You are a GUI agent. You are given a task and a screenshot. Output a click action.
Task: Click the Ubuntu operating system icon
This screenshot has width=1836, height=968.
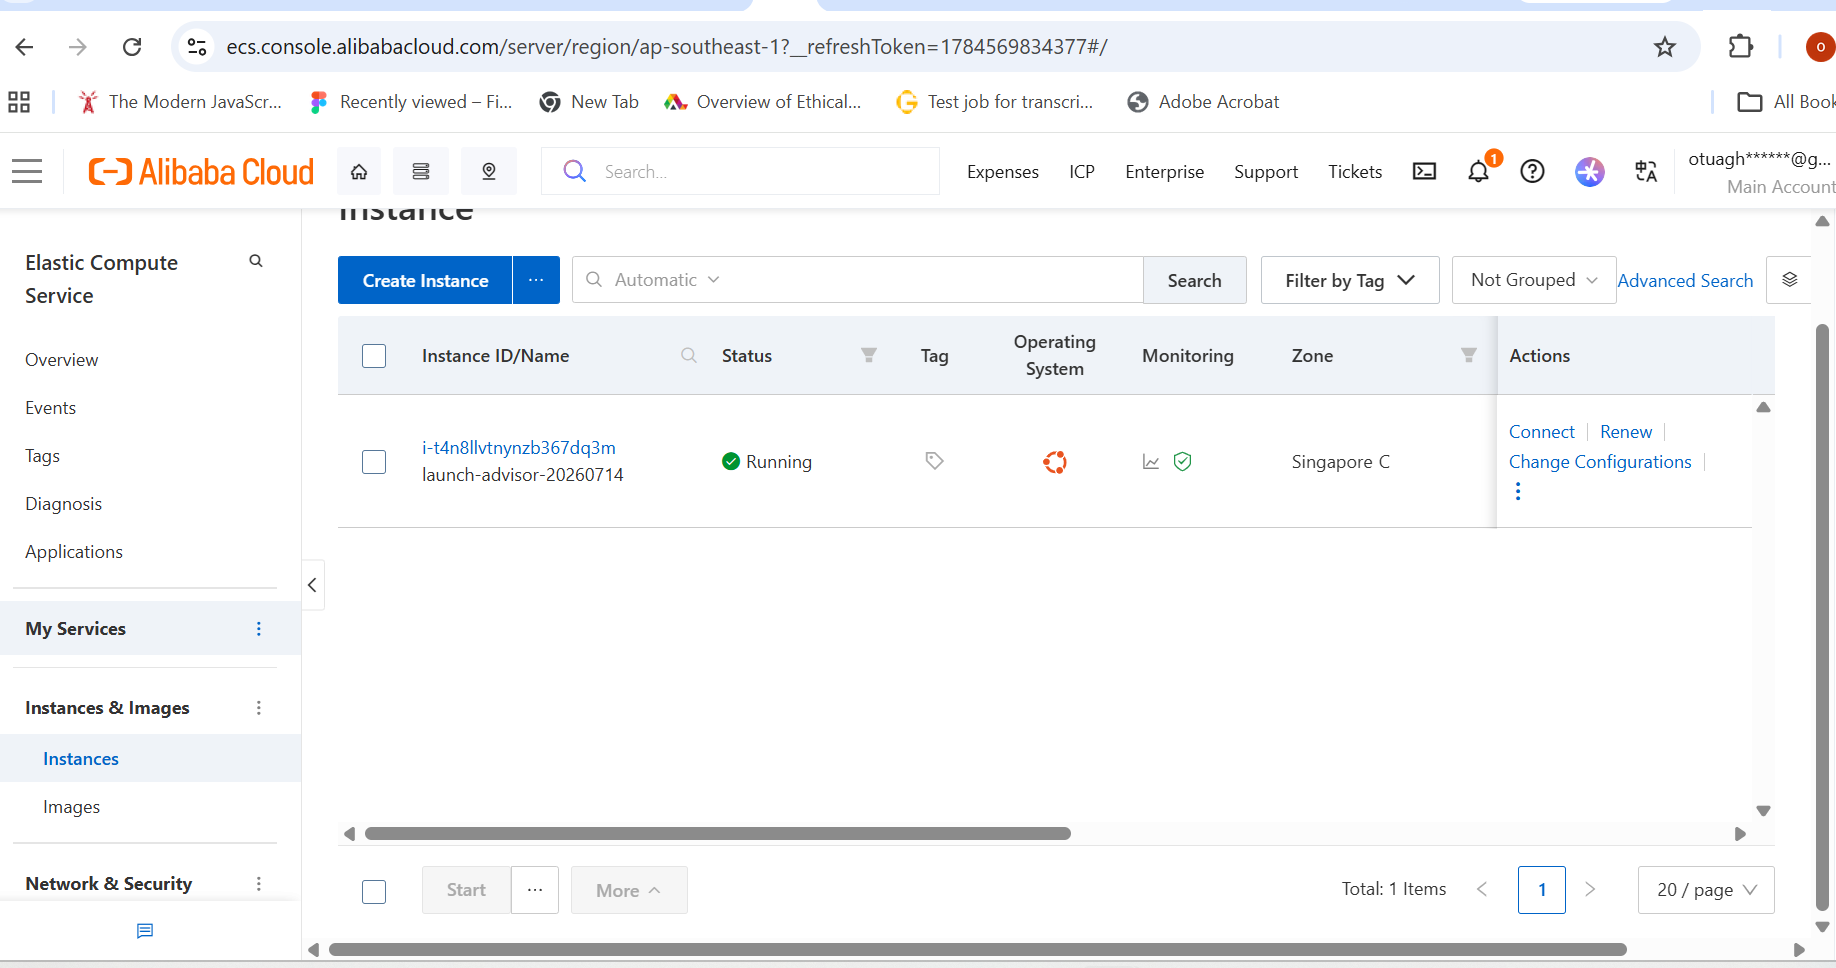tap(1055, 462)
